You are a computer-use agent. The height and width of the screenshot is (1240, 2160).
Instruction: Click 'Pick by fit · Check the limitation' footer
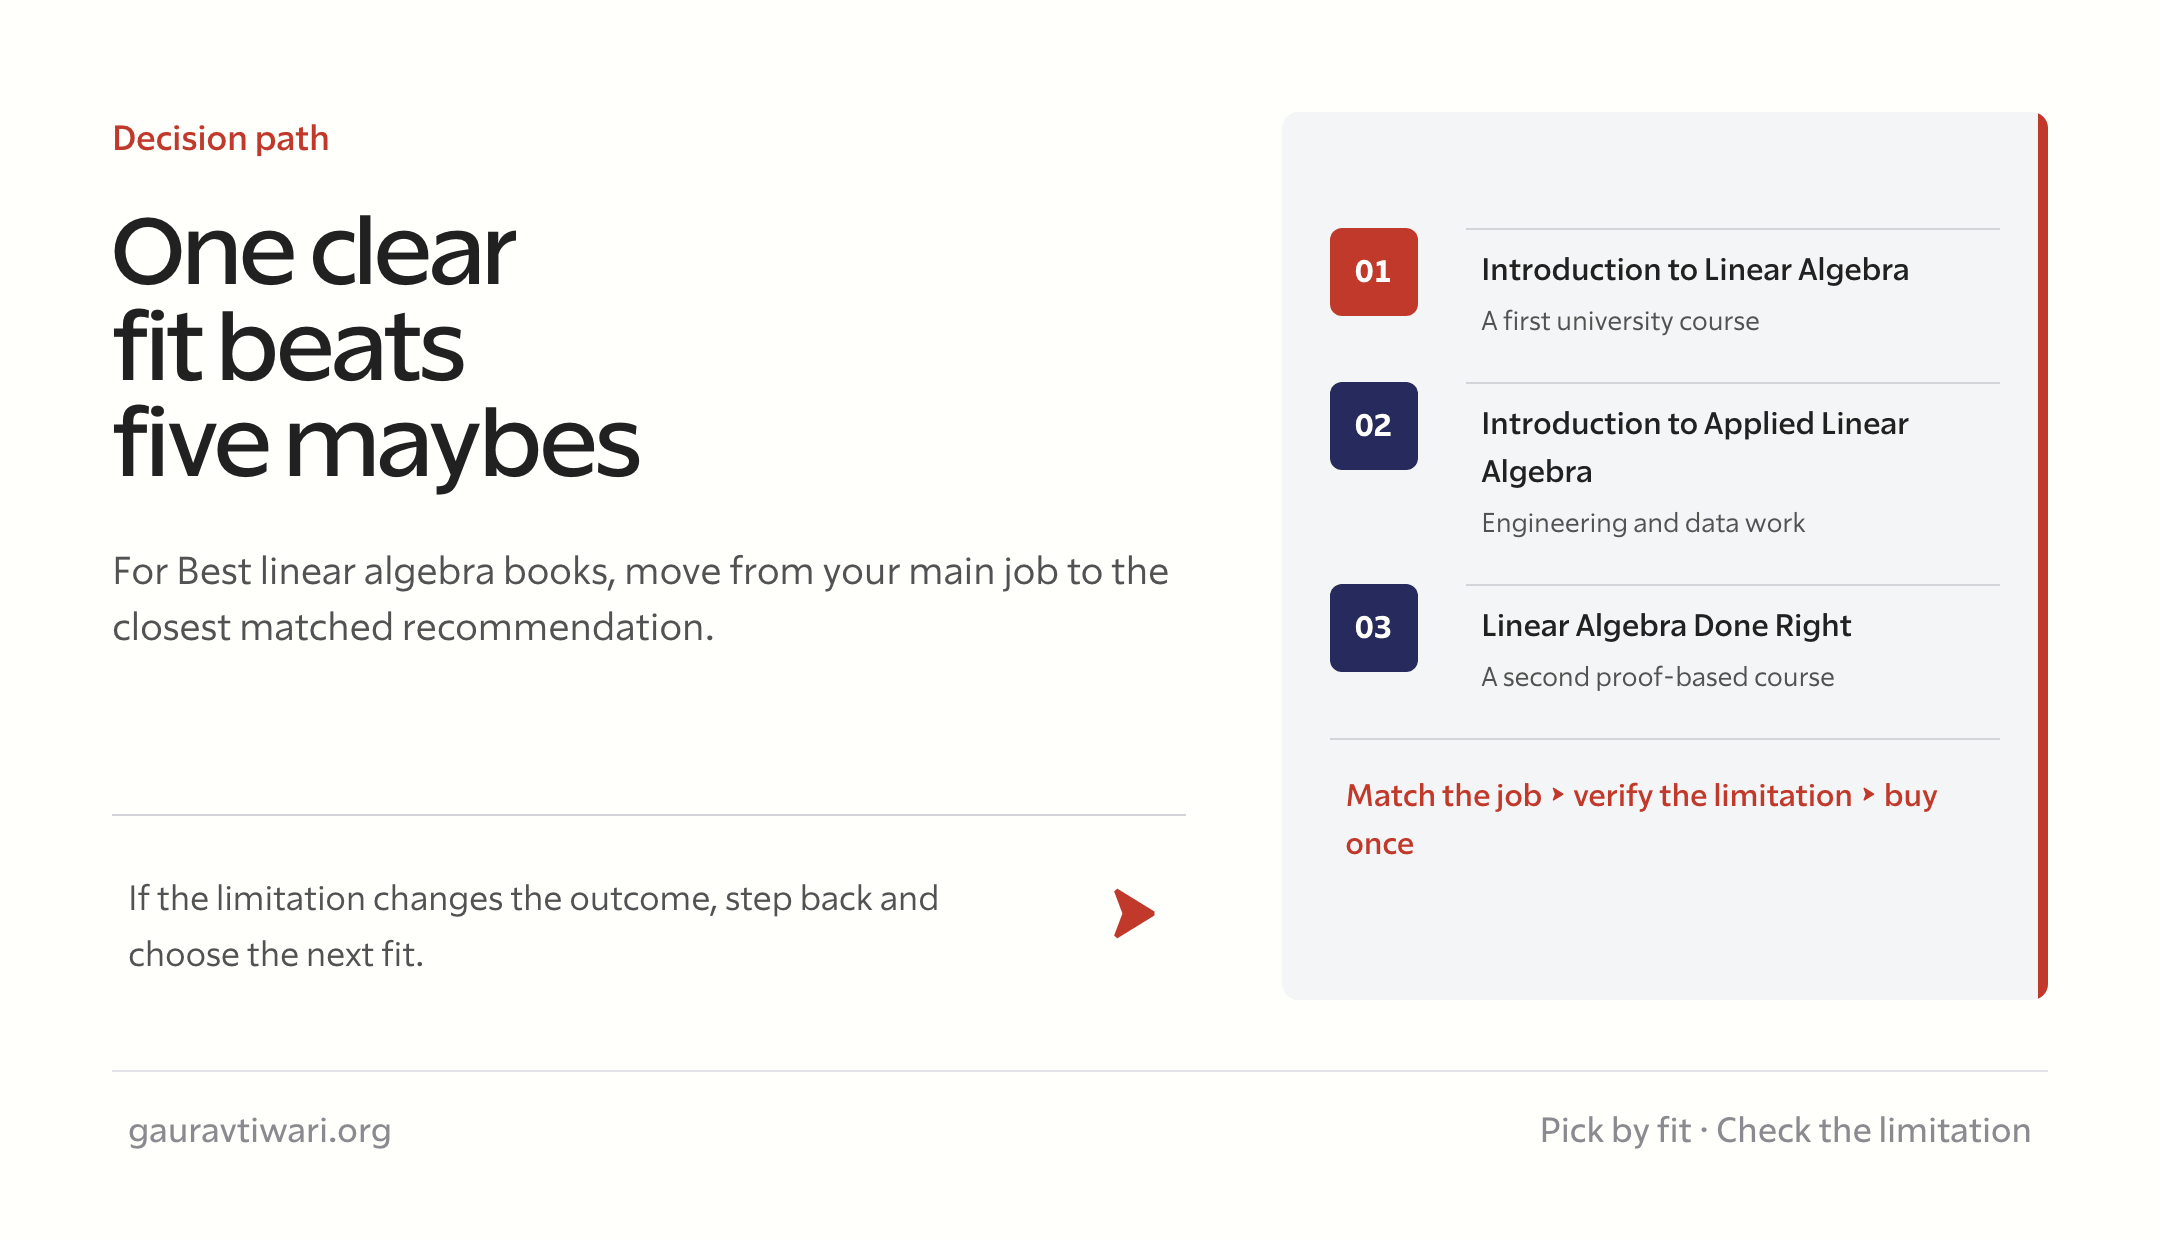click(x=1785, y=1131)
